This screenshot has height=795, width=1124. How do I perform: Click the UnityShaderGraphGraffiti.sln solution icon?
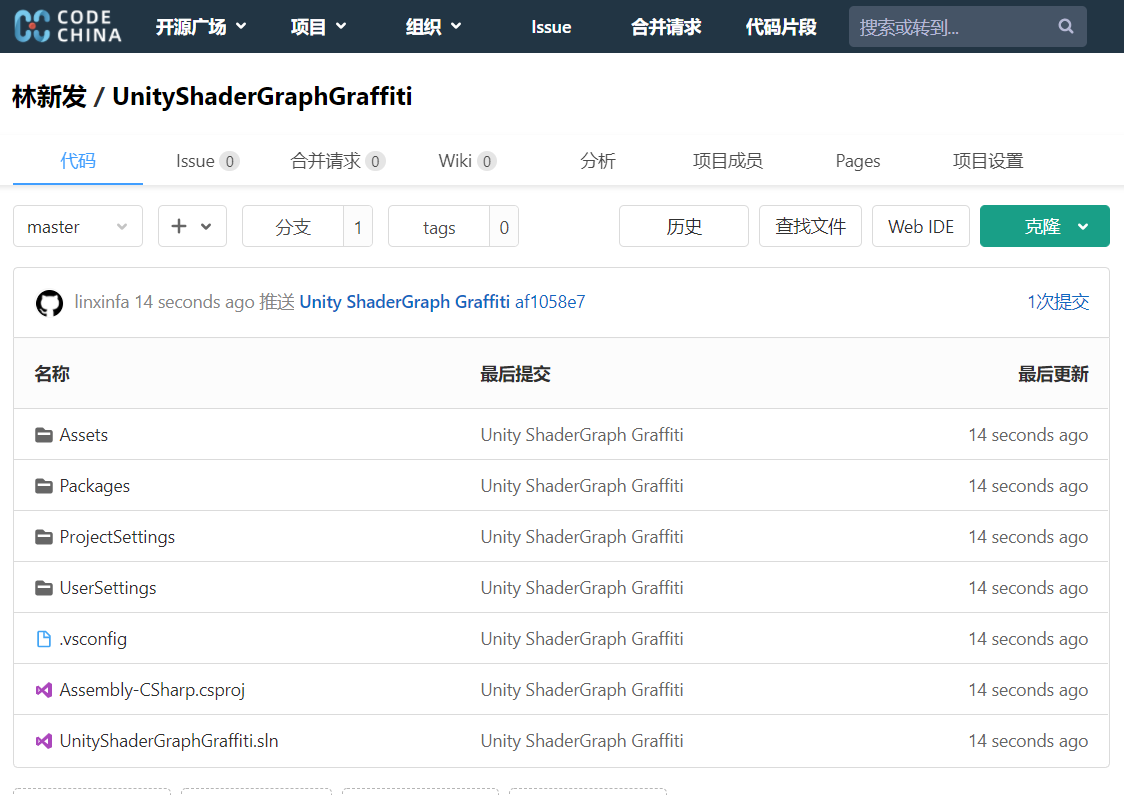click(x=44, y=740)
